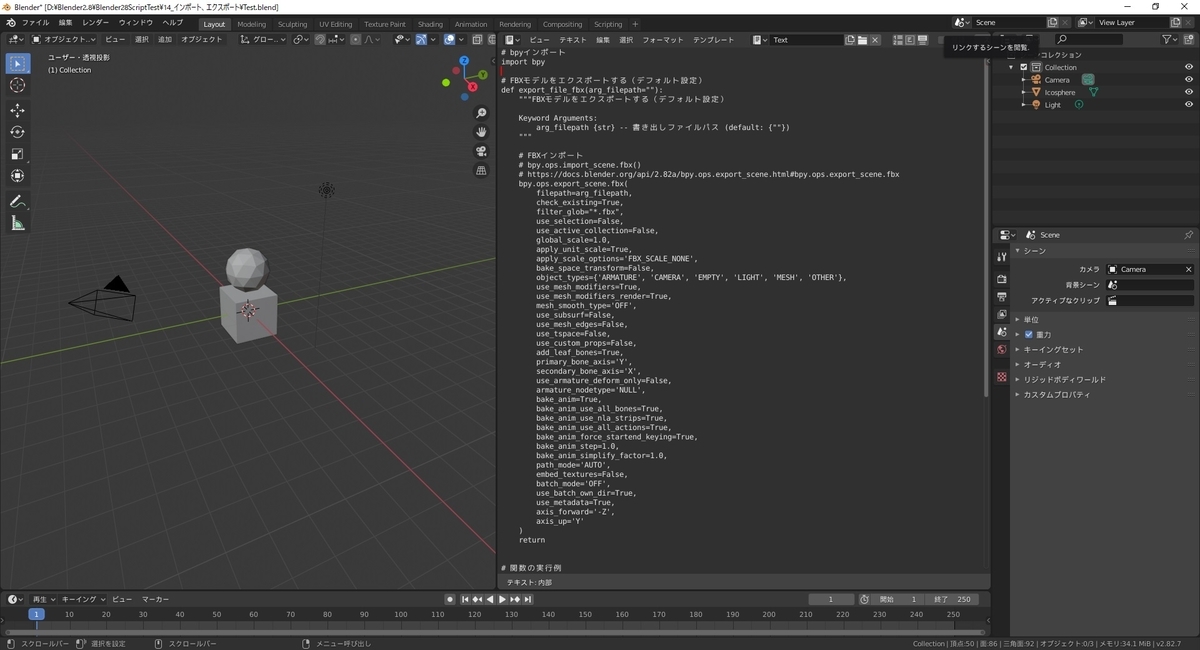
Task: Toggle visibility of Collection in outliner
Action: click(1189, 67)
